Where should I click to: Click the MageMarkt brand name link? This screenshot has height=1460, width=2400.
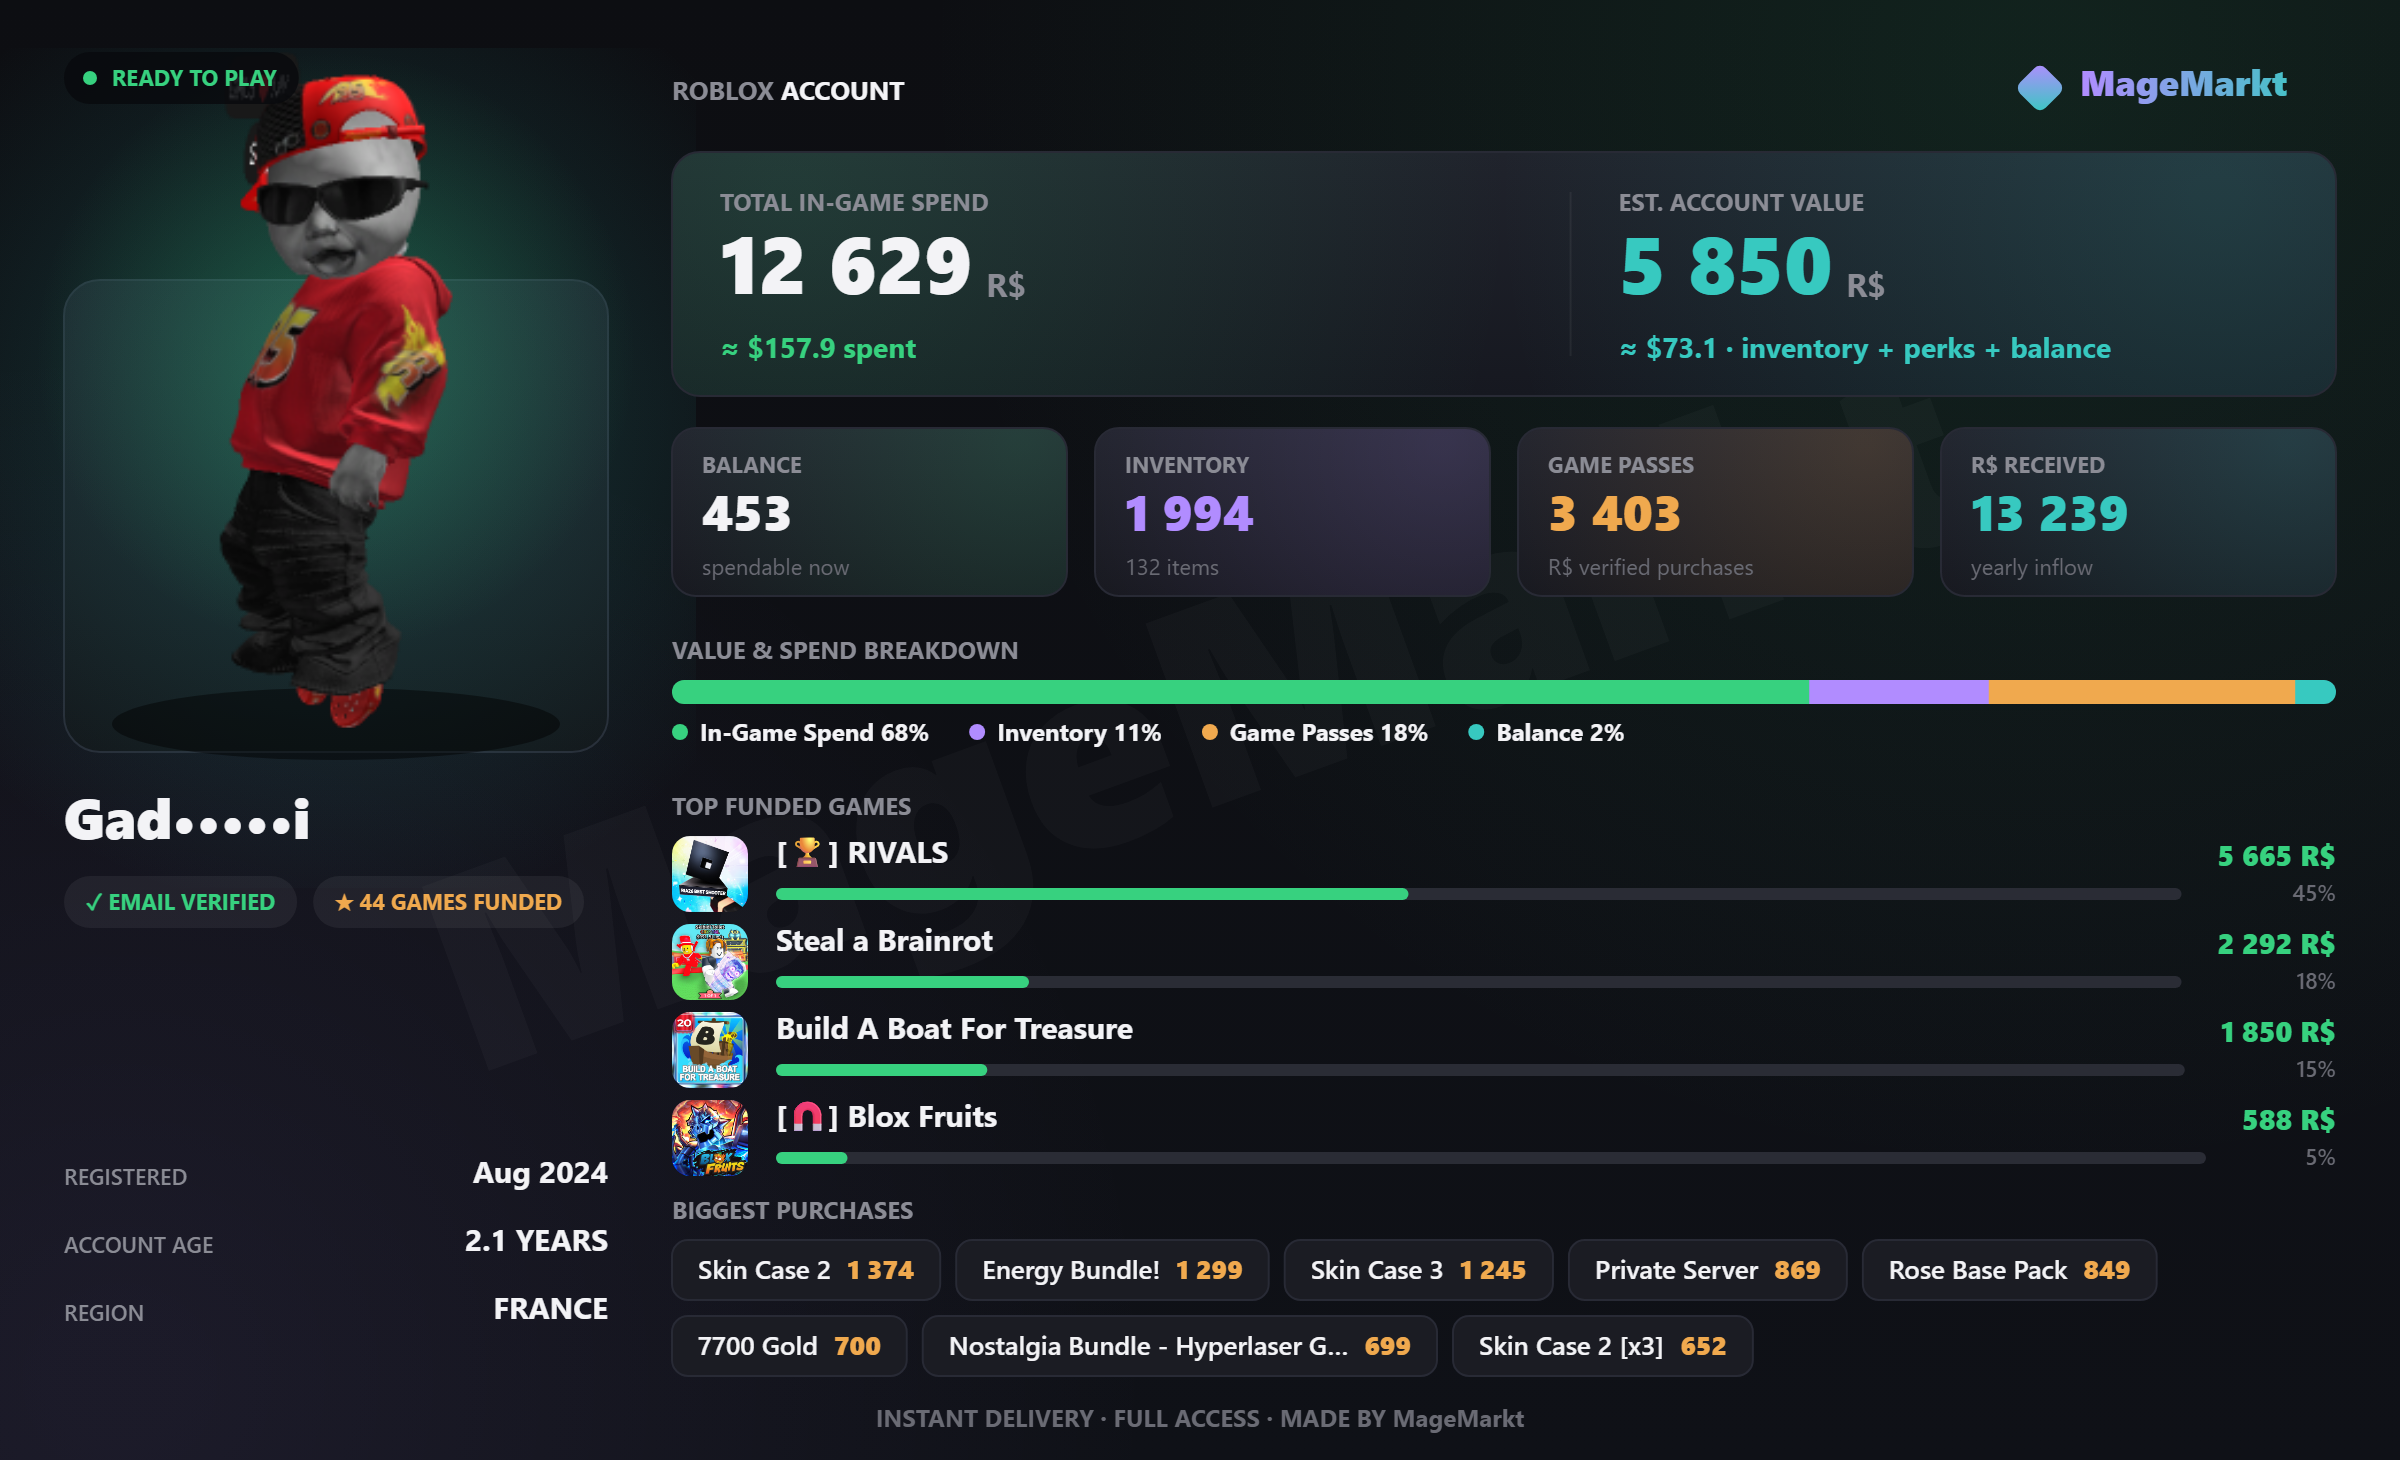2183,84
